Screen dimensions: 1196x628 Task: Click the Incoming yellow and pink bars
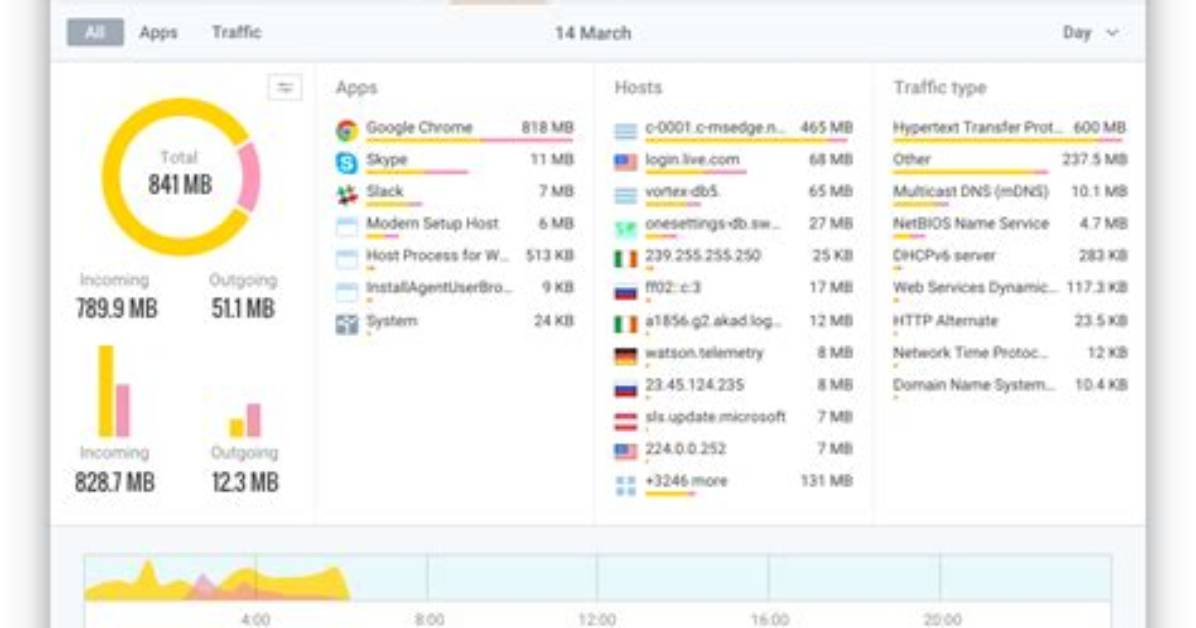pos(114,391)
